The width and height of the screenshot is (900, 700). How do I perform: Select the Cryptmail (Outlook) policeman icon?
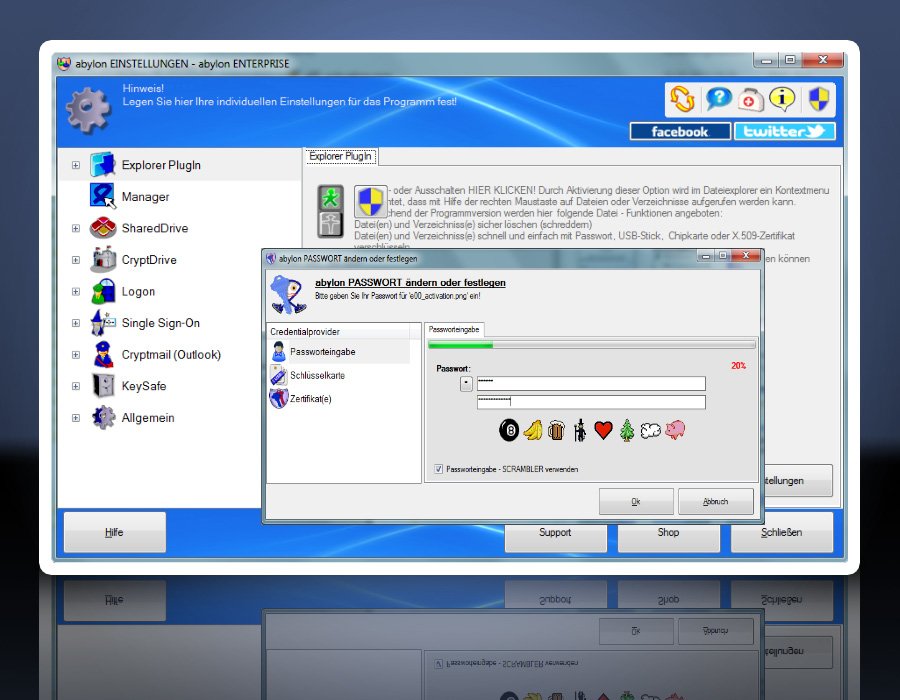tap(103, 354)
